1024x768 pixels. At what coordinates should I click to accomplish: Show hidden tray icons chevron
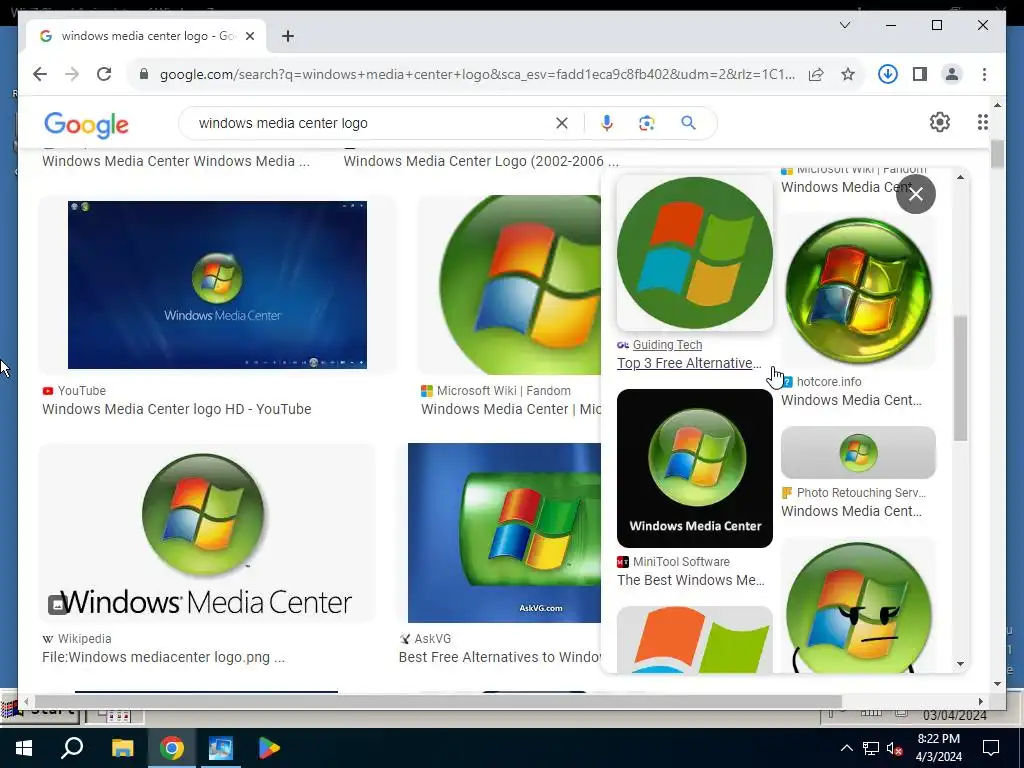846,748
